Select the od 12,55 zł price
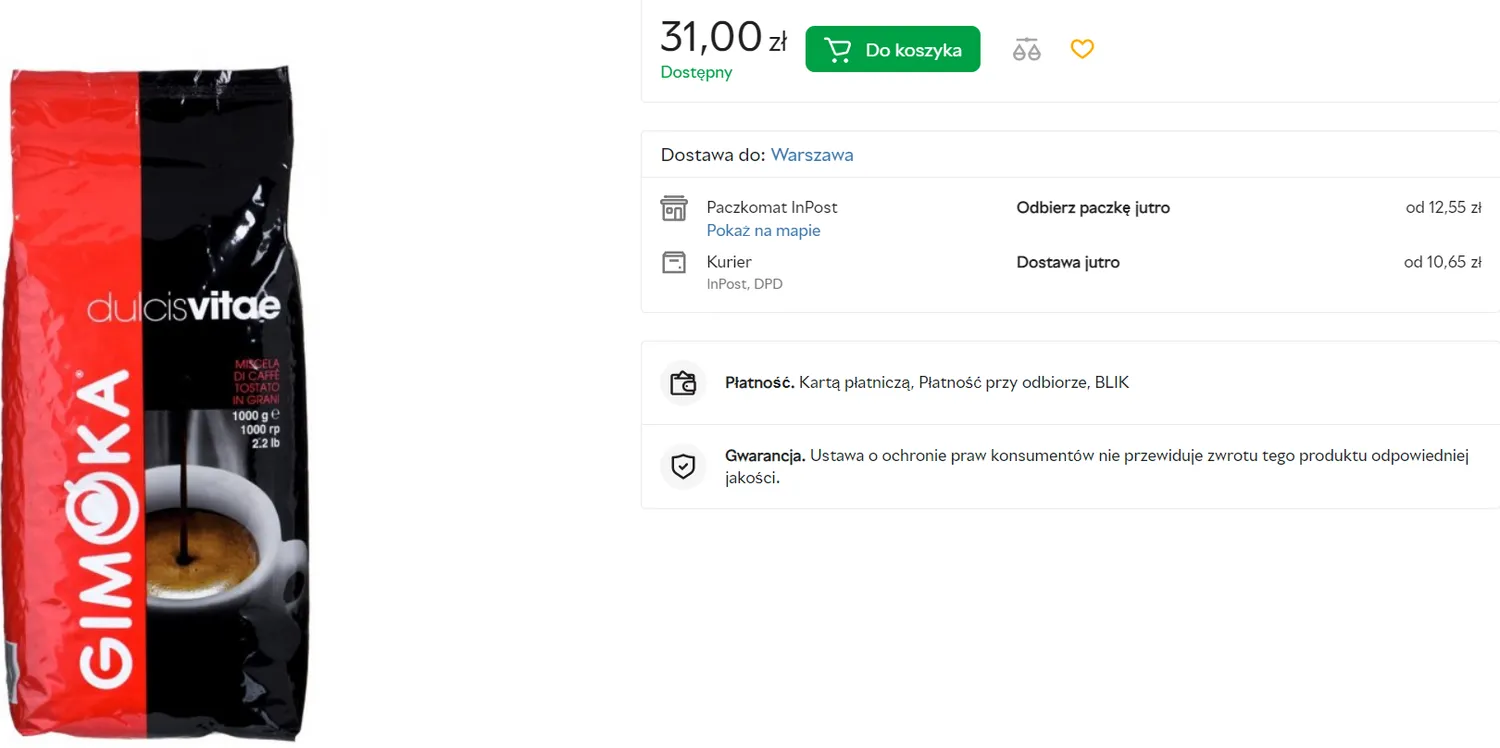 1443,208
